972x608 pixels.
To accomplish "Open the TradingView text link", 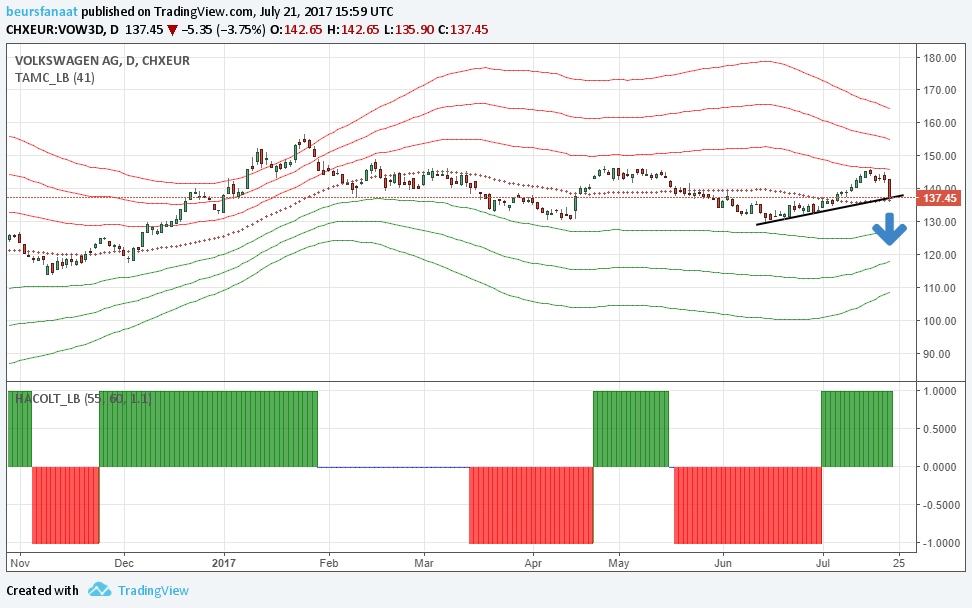I will point(153,591).
